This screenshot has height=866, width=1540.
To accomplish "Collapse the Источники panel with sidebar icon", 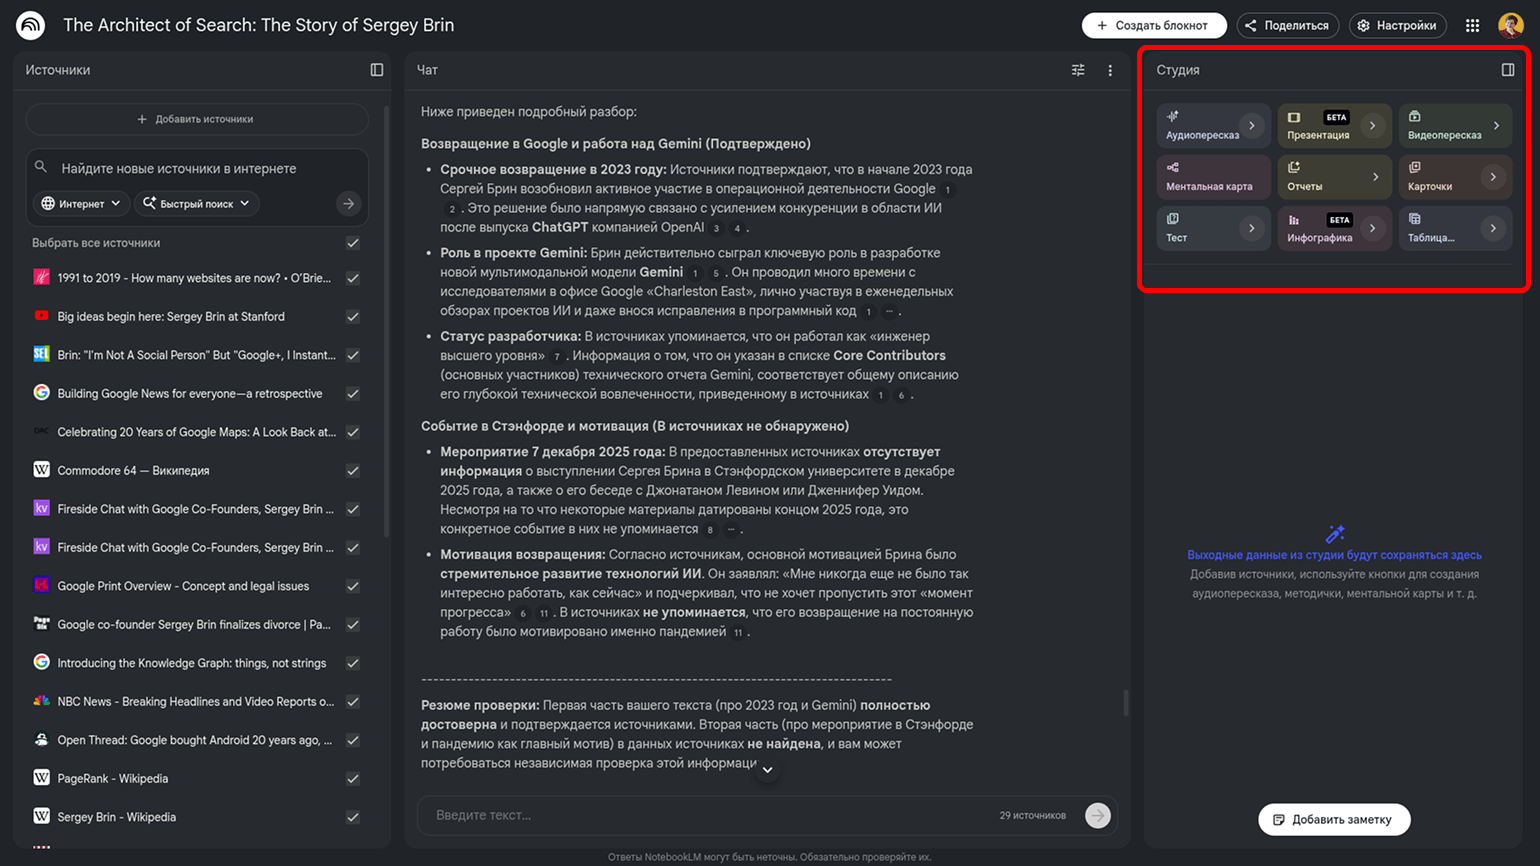I will point(377,70).
